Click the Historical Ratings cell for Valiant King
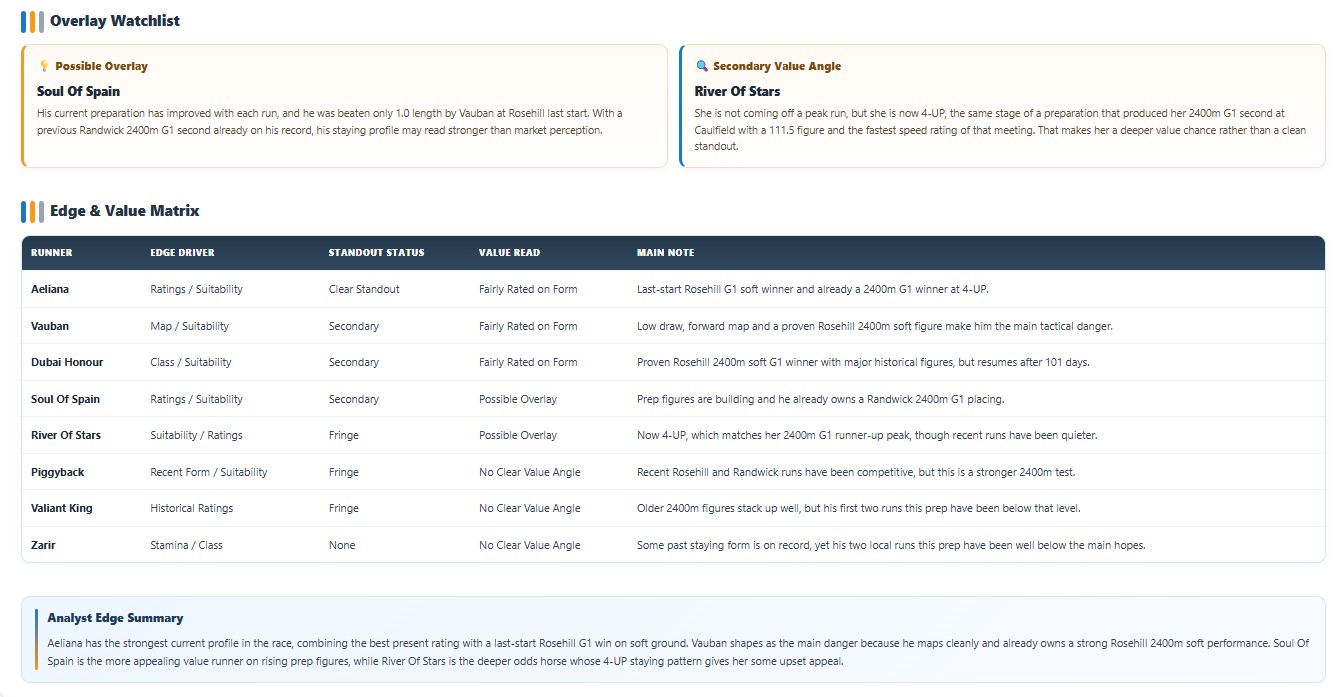1344x697 pixels. [191, 508]
